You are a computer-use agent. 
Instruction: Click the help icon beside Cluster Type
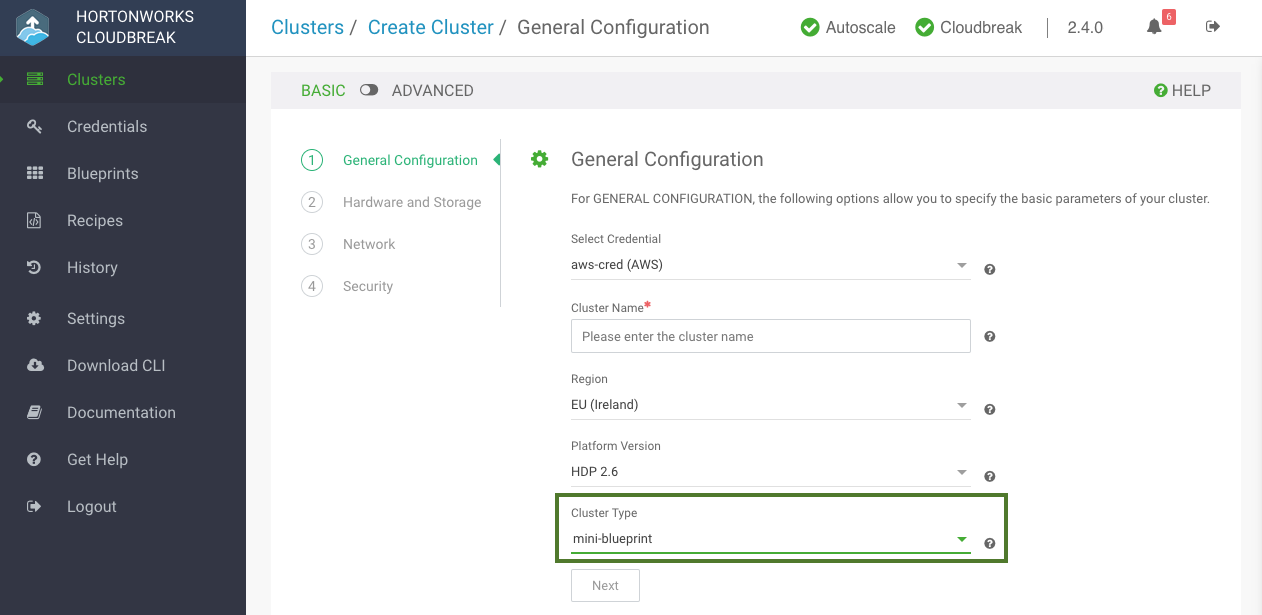[x=989, y=543]
